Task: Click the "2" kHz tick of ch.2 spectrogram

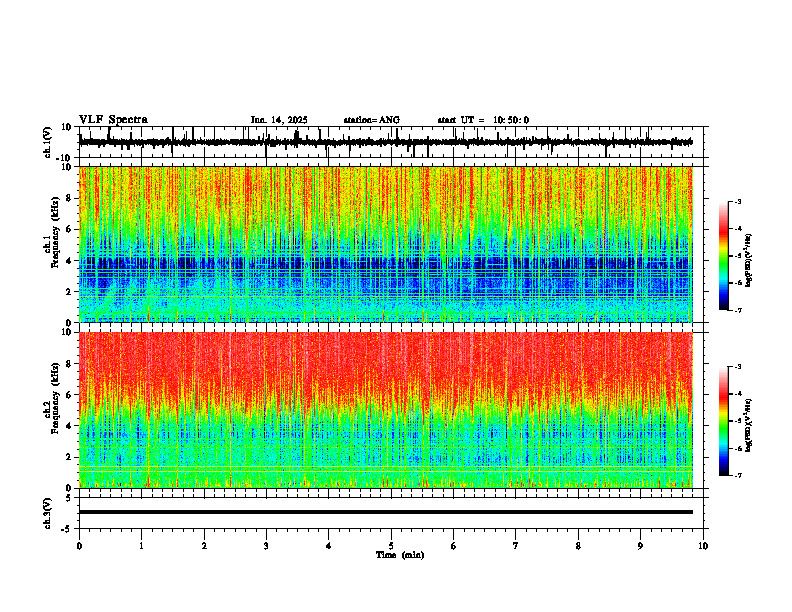Action: 70,457
